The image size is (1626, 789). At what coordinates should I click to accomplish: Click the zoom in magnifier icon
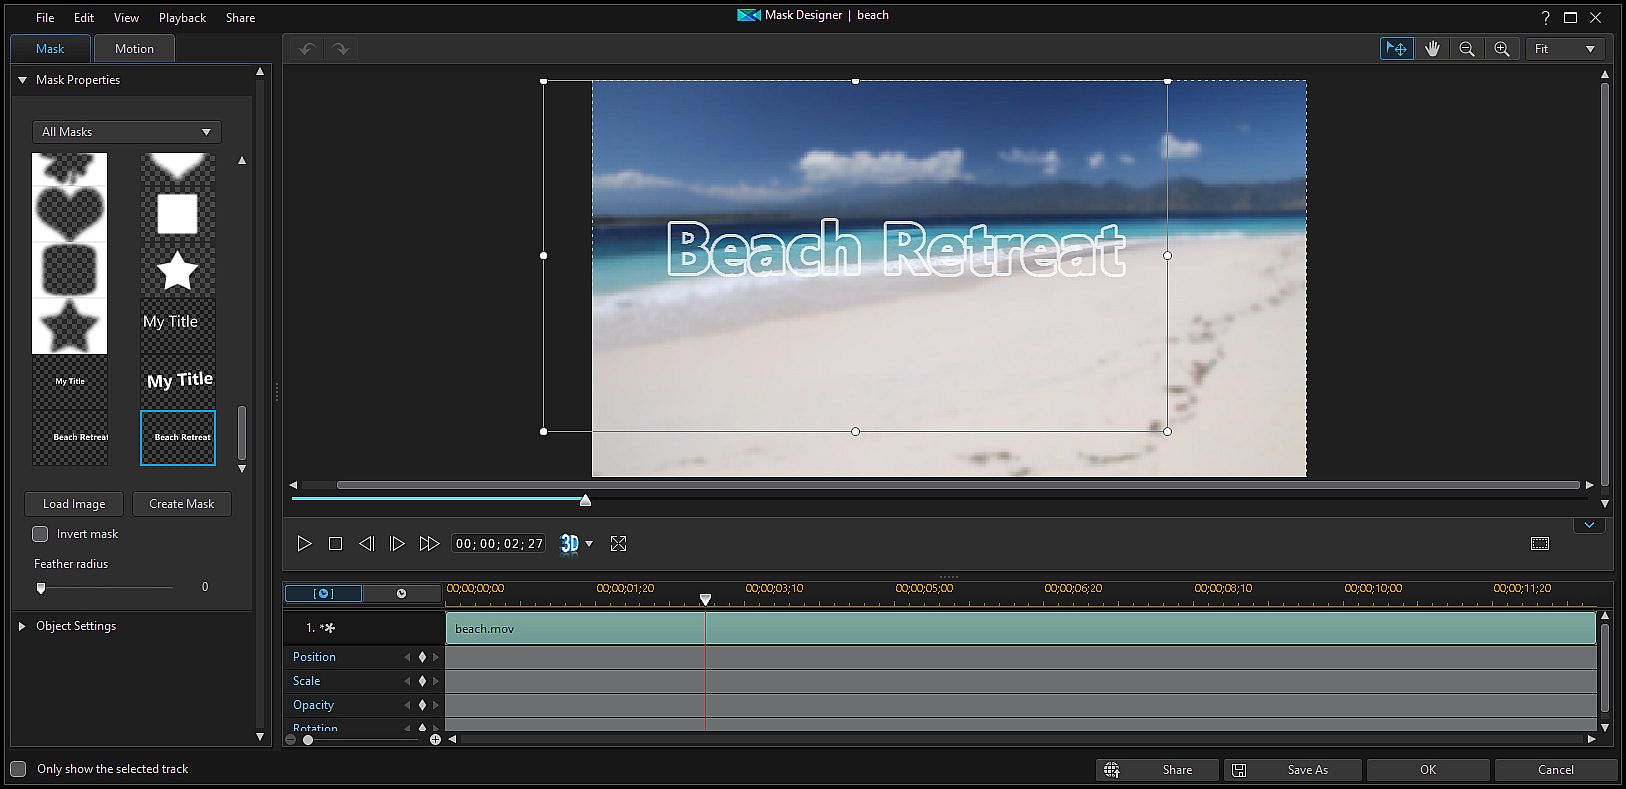pyautogui.click(x=1501, y=49)
